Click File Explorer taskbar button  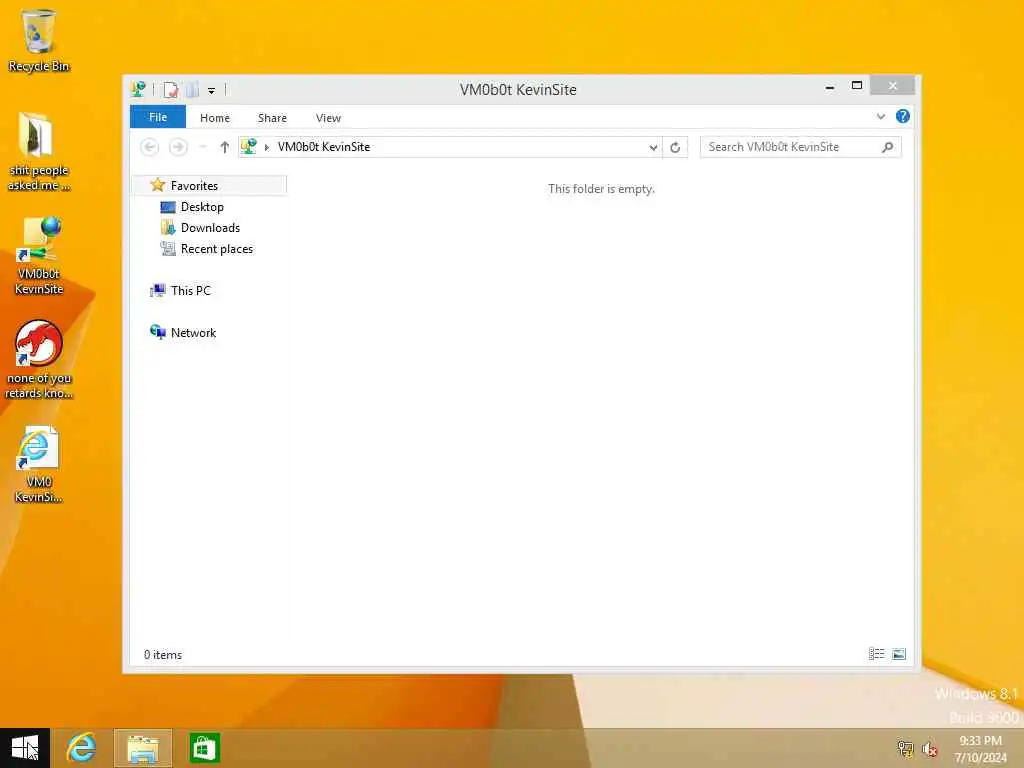point(142,748)
